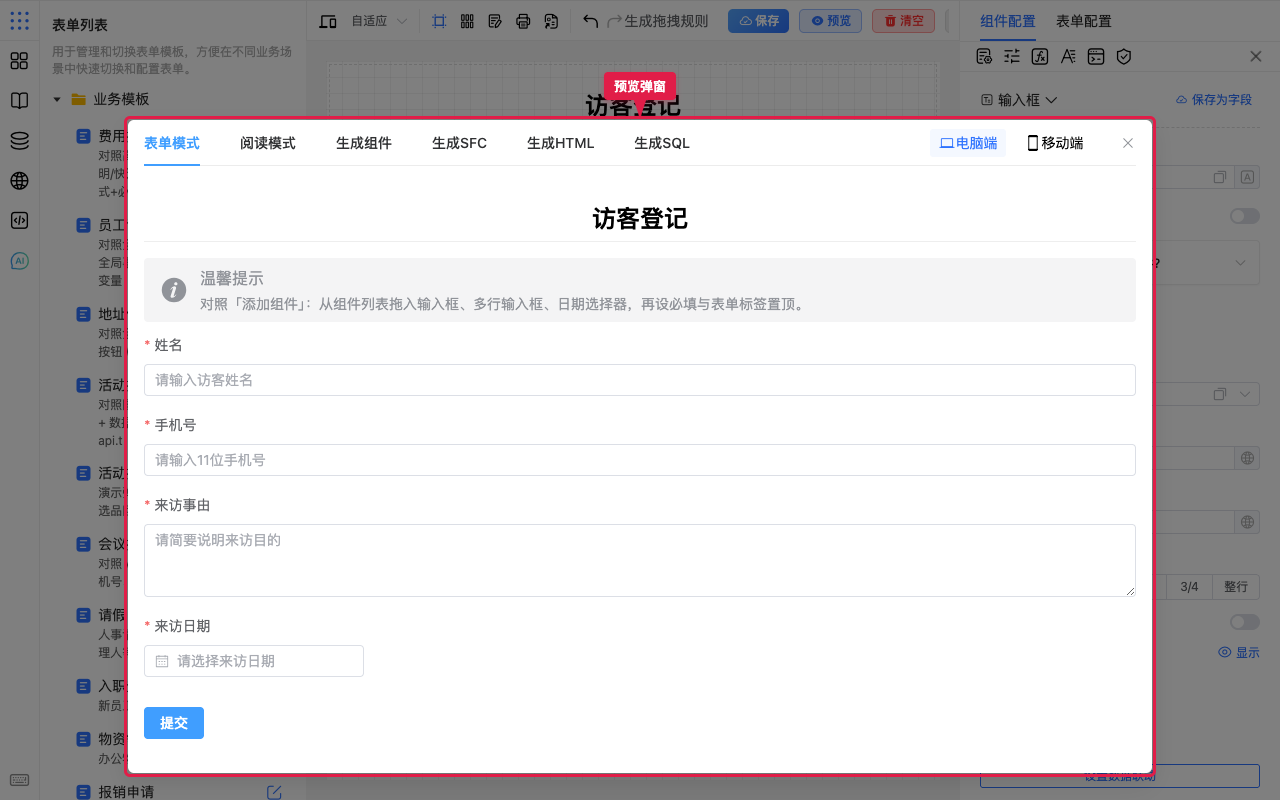
Task: Click the 显示 eye visibility toggle
Action: click(1239, 652)
